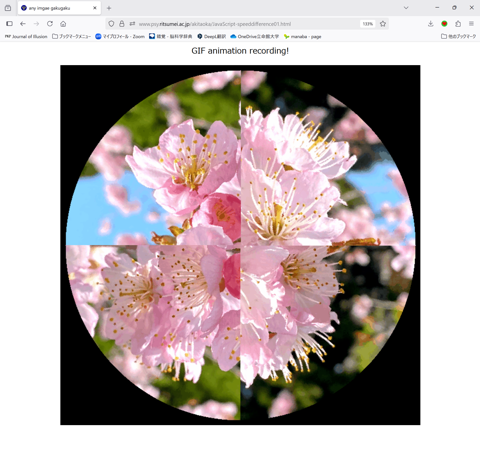Viewport: 480px width, 462px height.
Task: Go forward one page
Action: pos(36,24)
